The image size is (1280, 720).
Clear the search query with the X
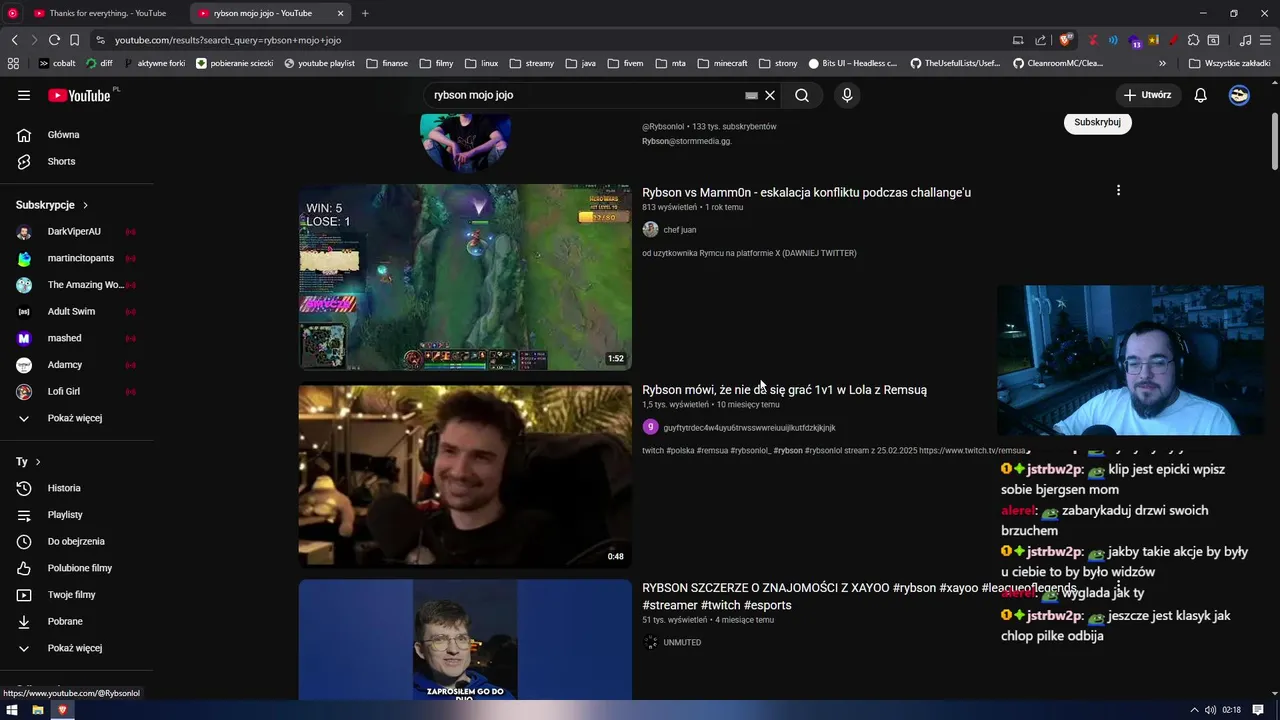pos(770,95)
